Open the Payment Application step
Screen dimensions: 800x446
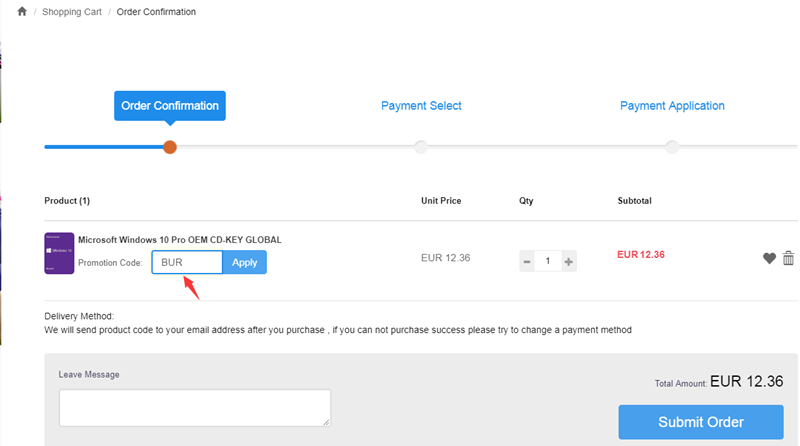coord(672,105)
